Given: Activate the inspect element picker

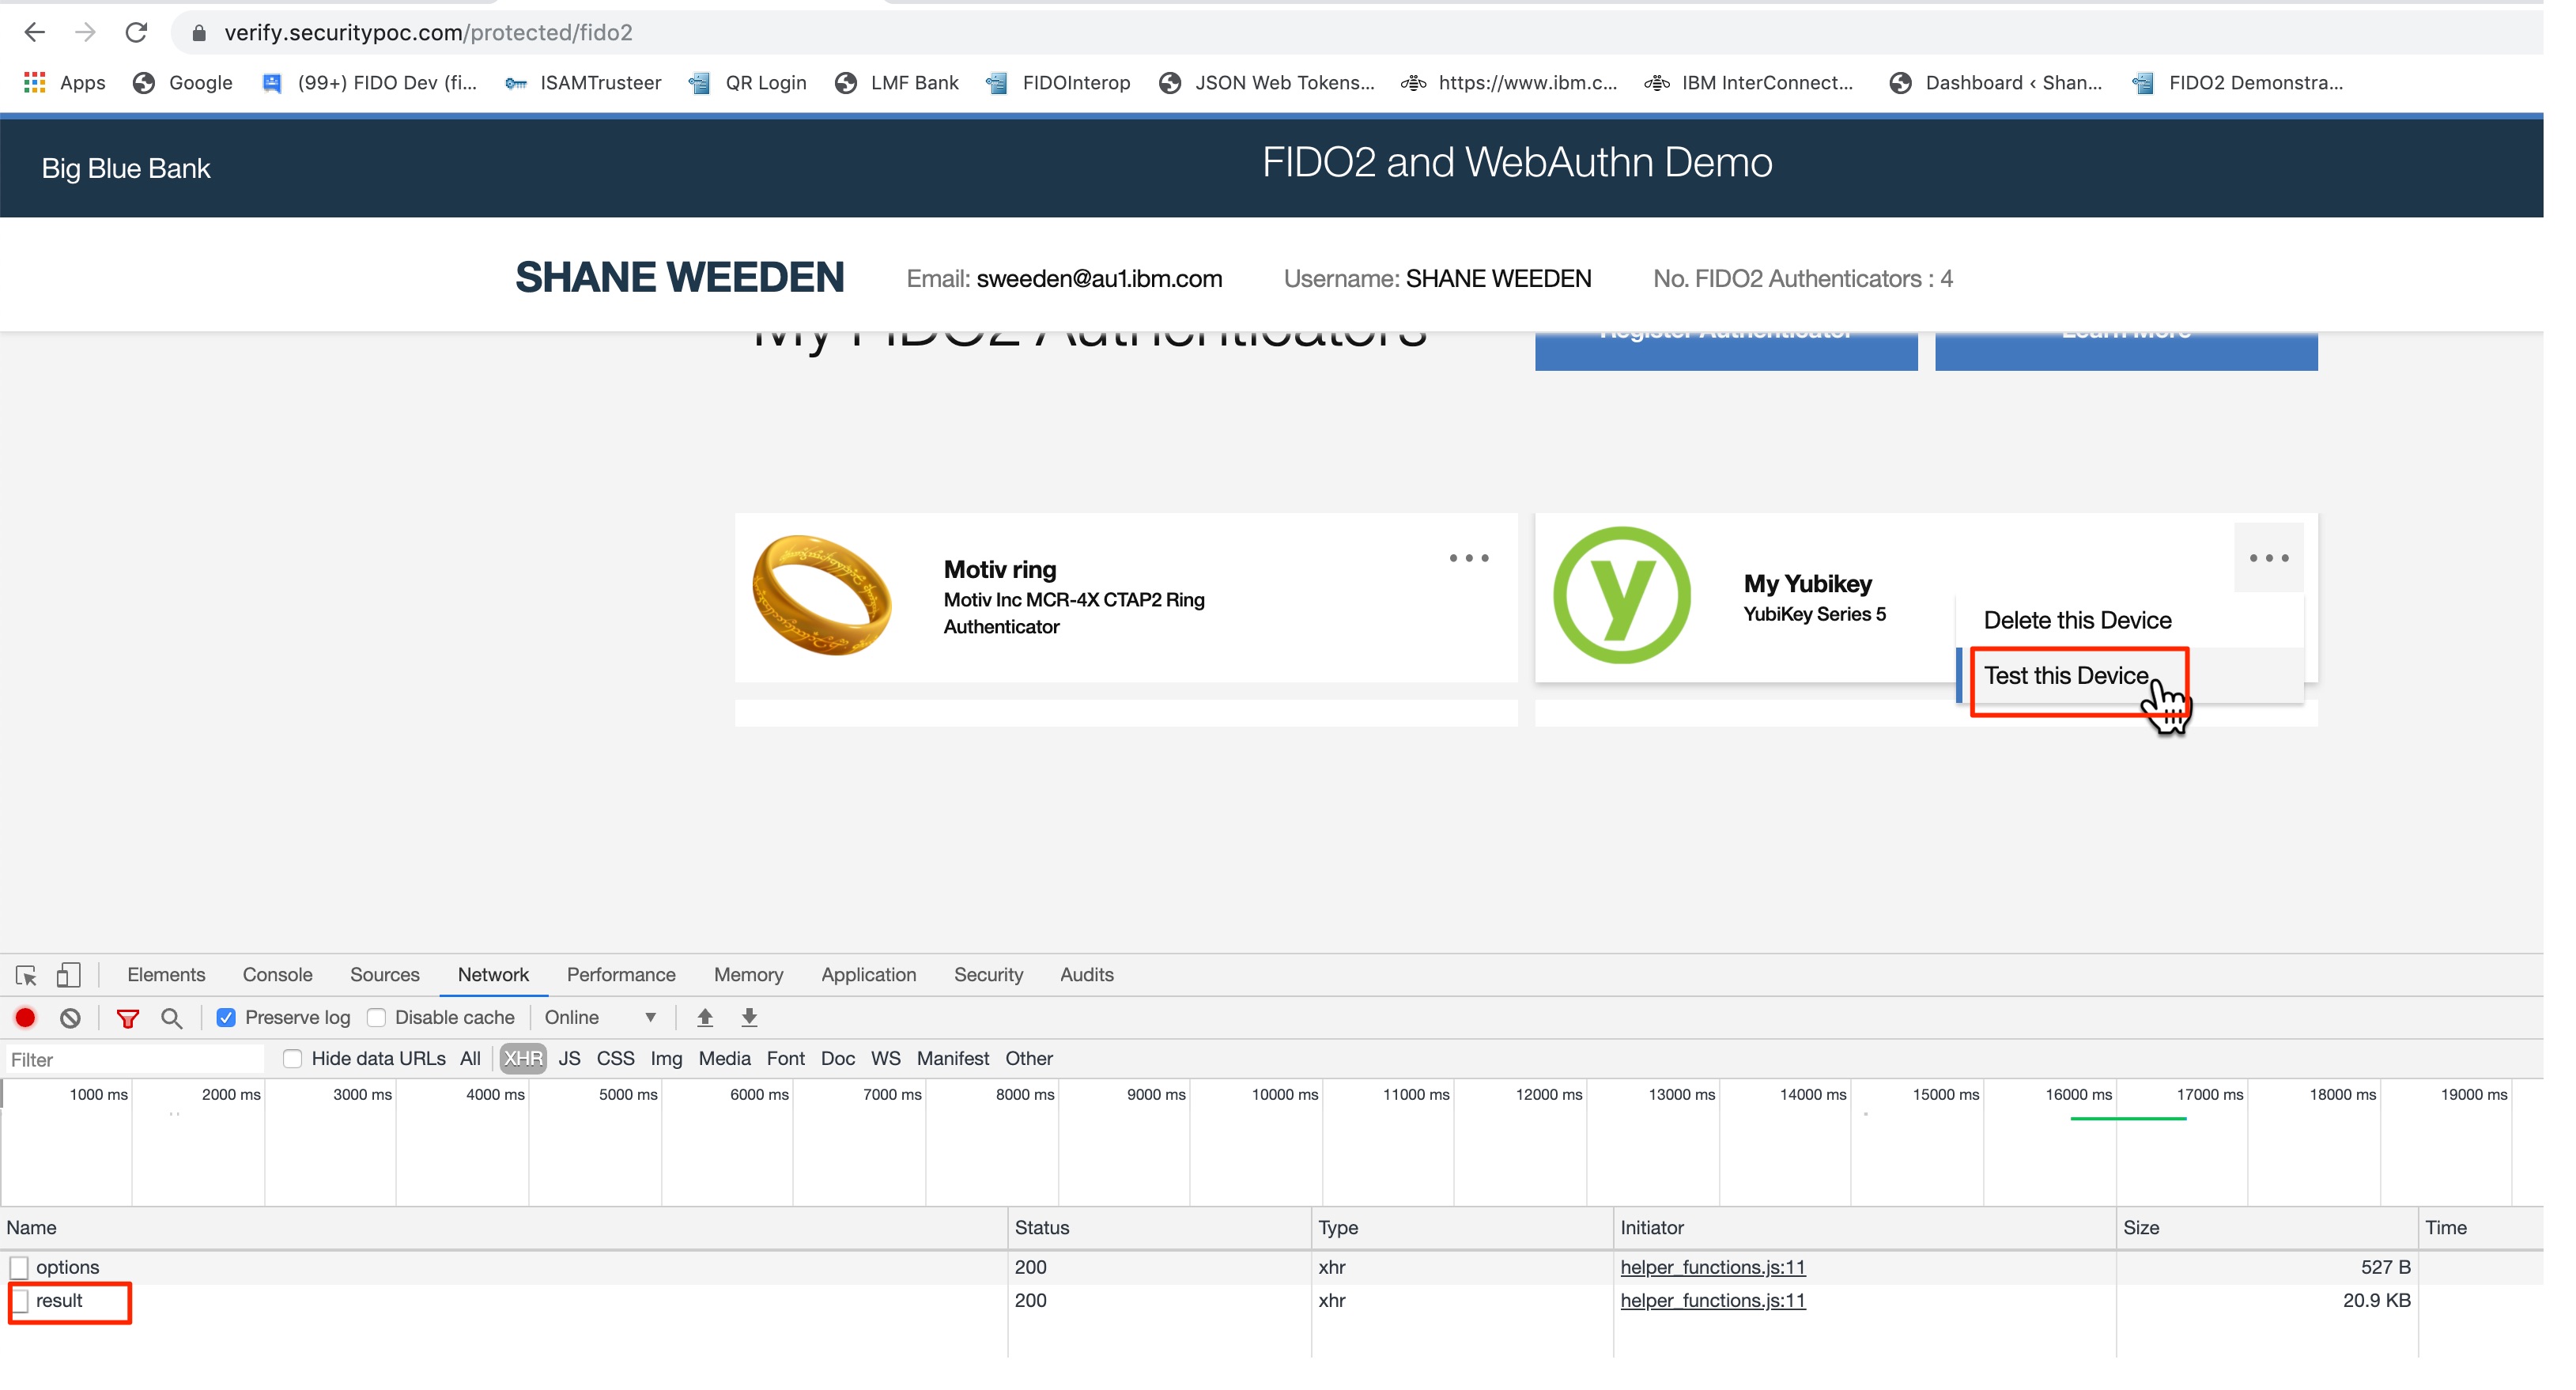Looking at the screenshot, I should coord(26,974).
